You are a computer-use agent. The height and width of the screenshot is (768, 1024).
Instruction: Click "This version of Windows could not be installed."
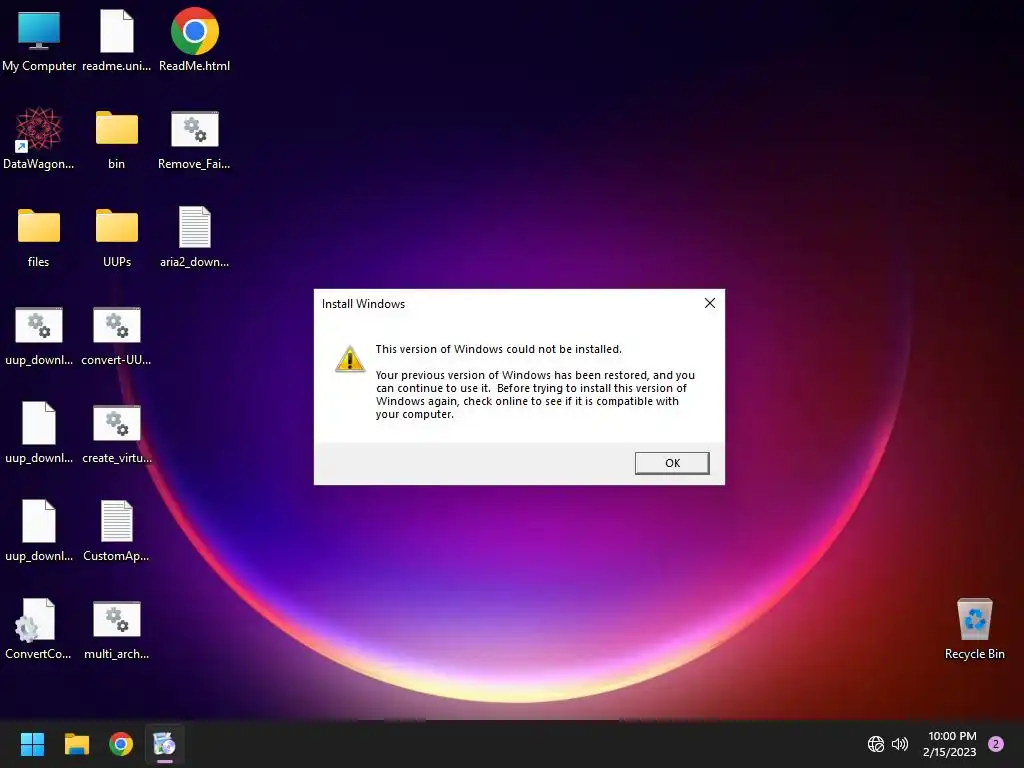(498, 349)
